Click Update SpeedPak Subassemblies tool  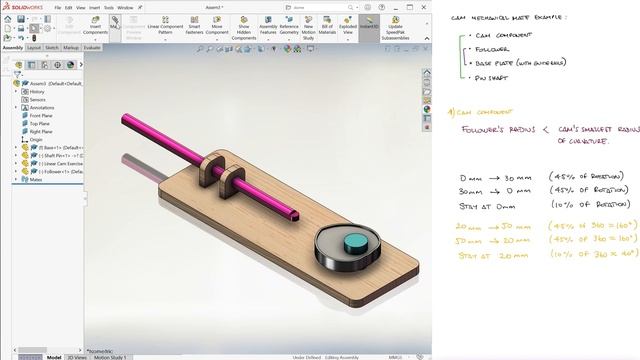tap(395, 28)
